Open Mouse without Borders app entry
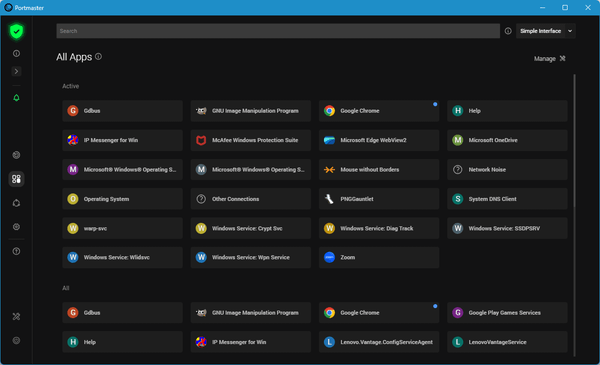 379,169
